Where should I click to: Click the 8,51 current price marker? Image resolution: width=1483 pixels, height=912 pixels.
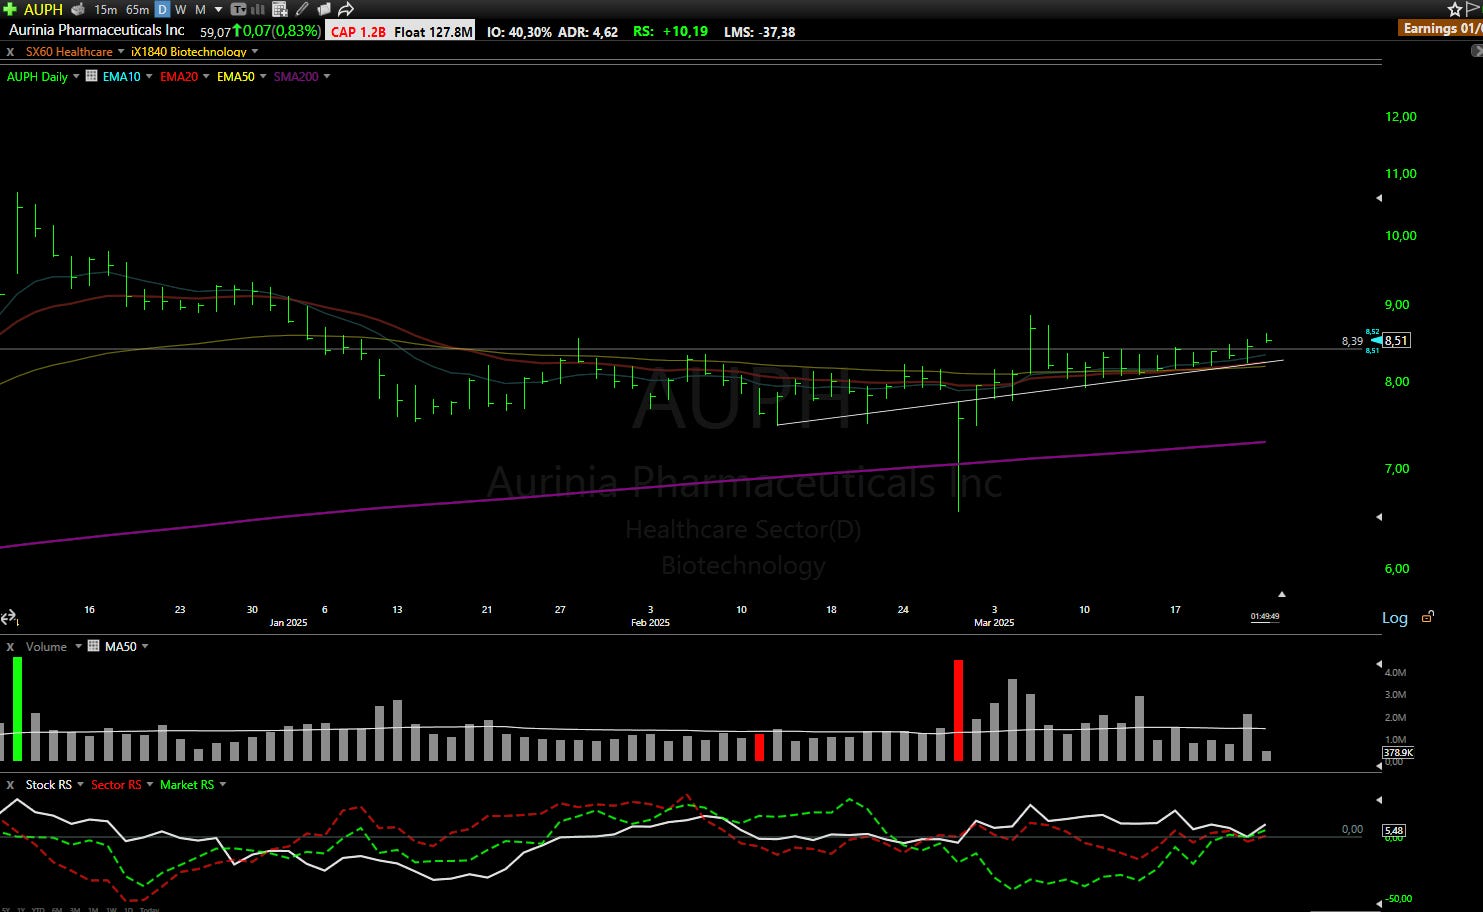click(1396, 340)
